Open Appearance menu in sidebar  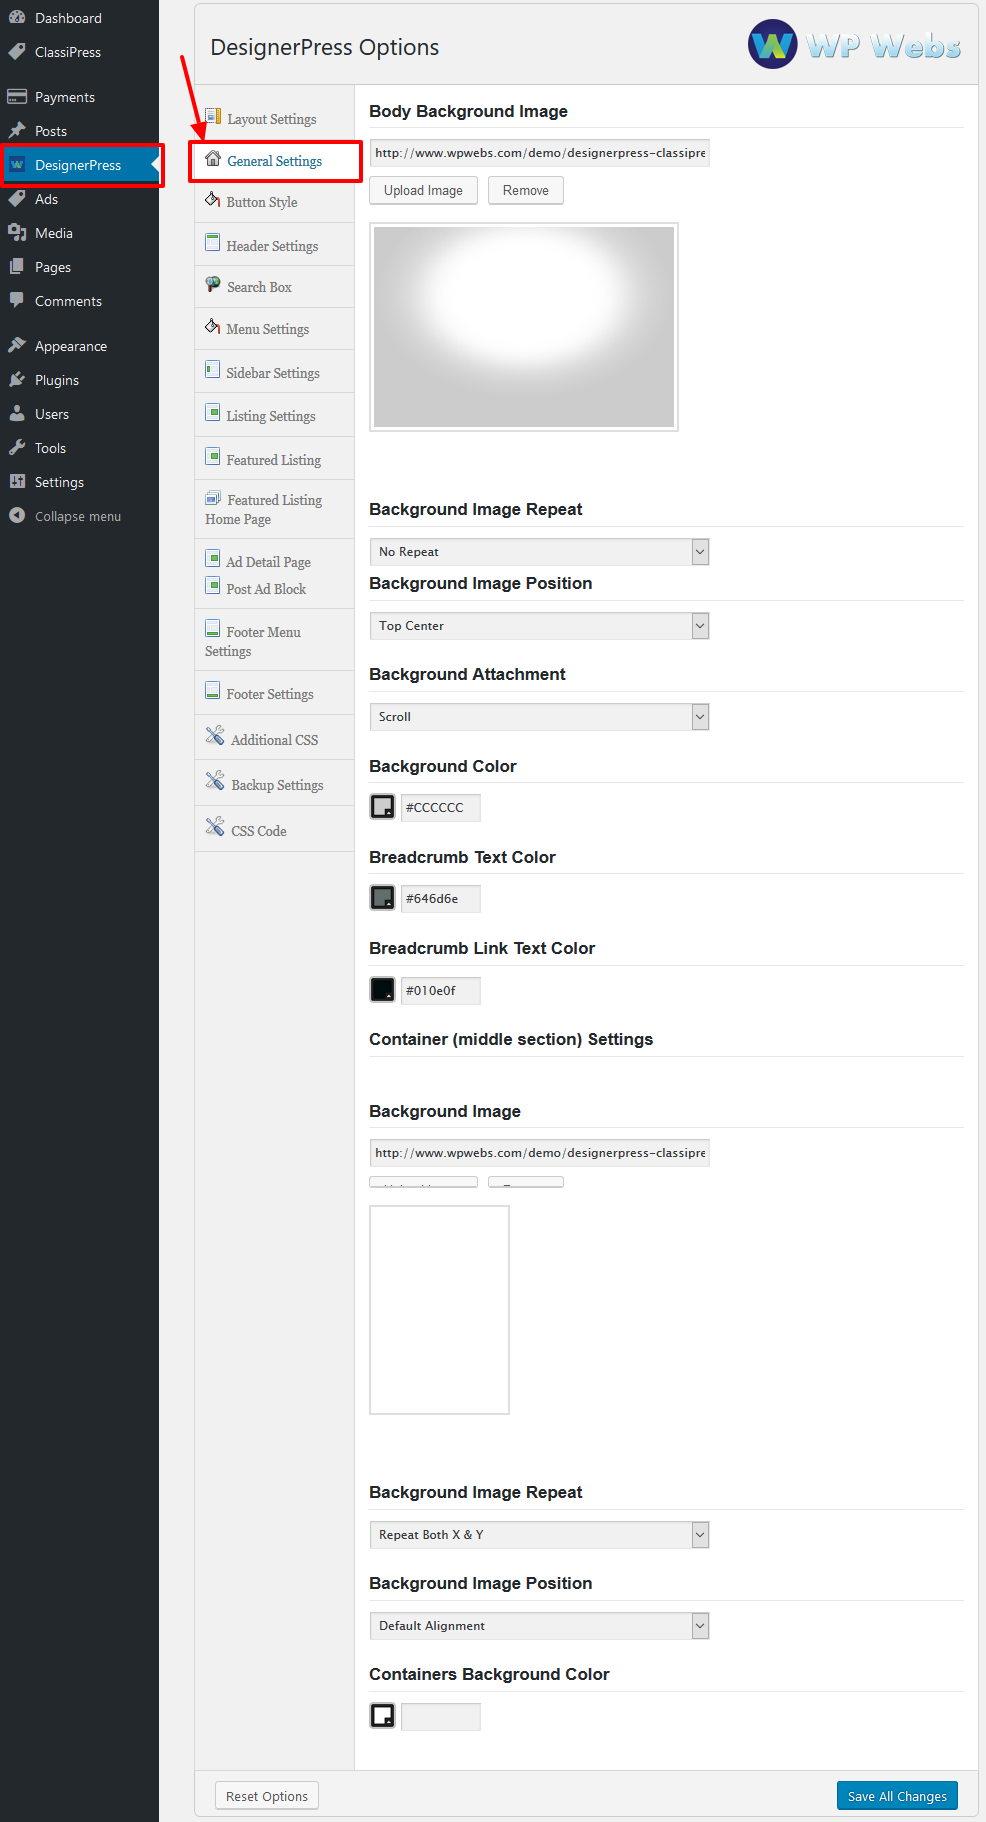[x=79, y=345]
